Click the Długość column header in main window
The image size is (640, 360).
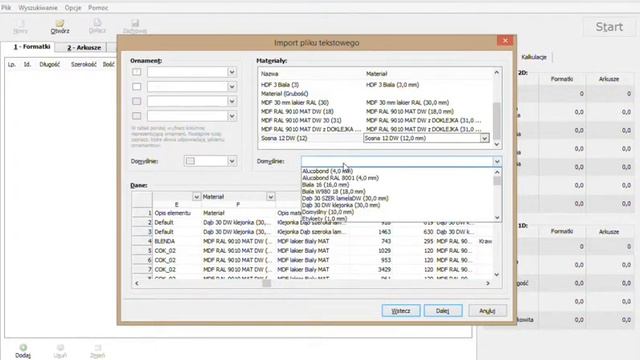click(49, 64)
